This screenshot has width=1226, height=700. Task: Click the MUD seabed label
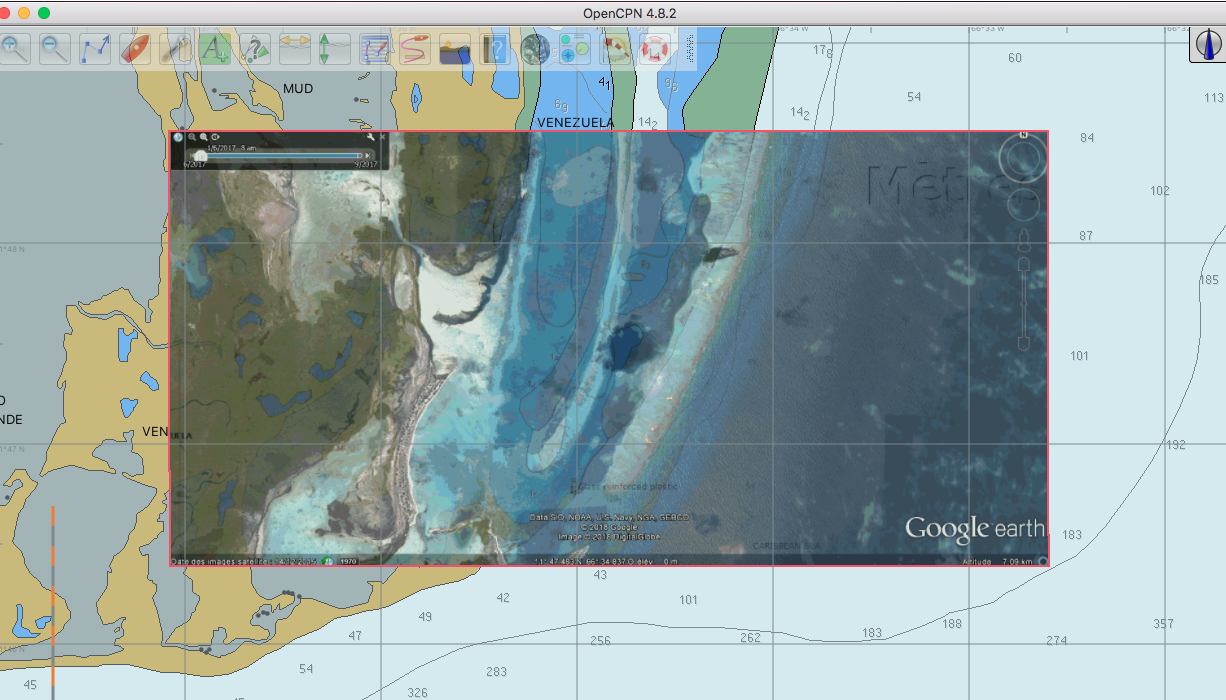298,88
